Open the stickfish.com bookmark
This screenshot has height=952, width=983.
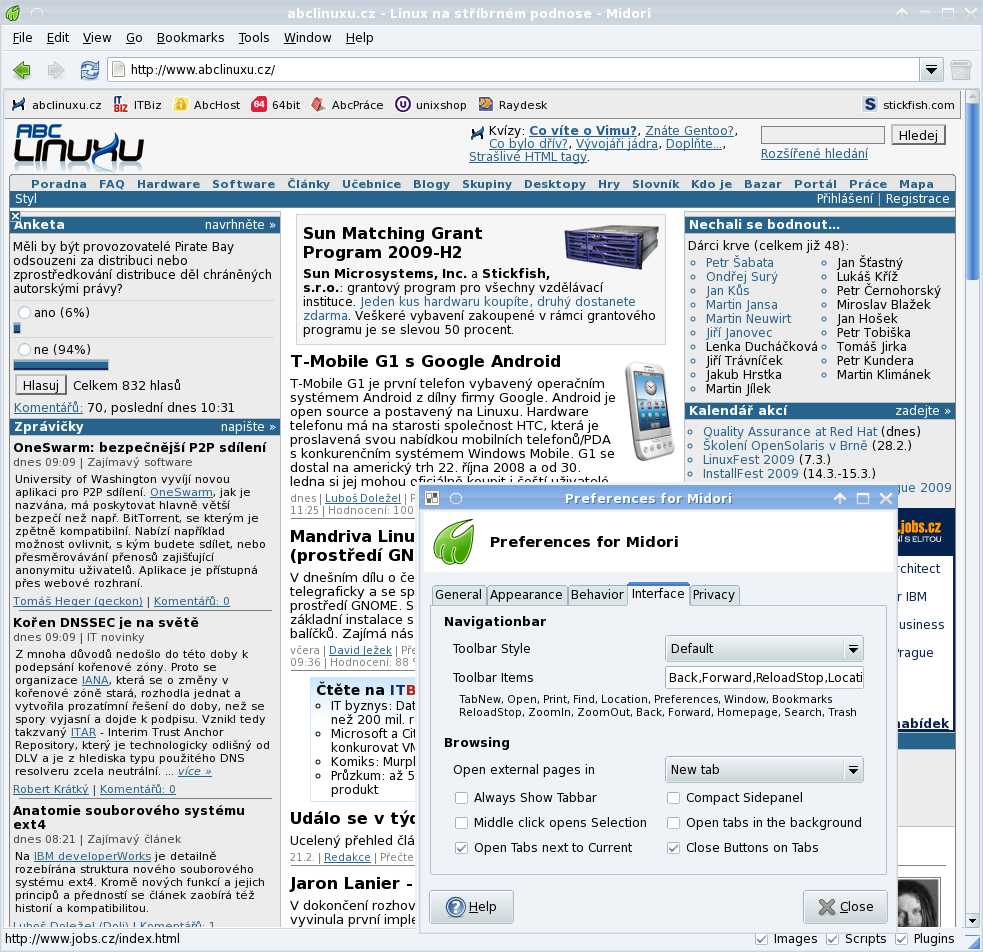pyautogui.click(x=908, y=105)
